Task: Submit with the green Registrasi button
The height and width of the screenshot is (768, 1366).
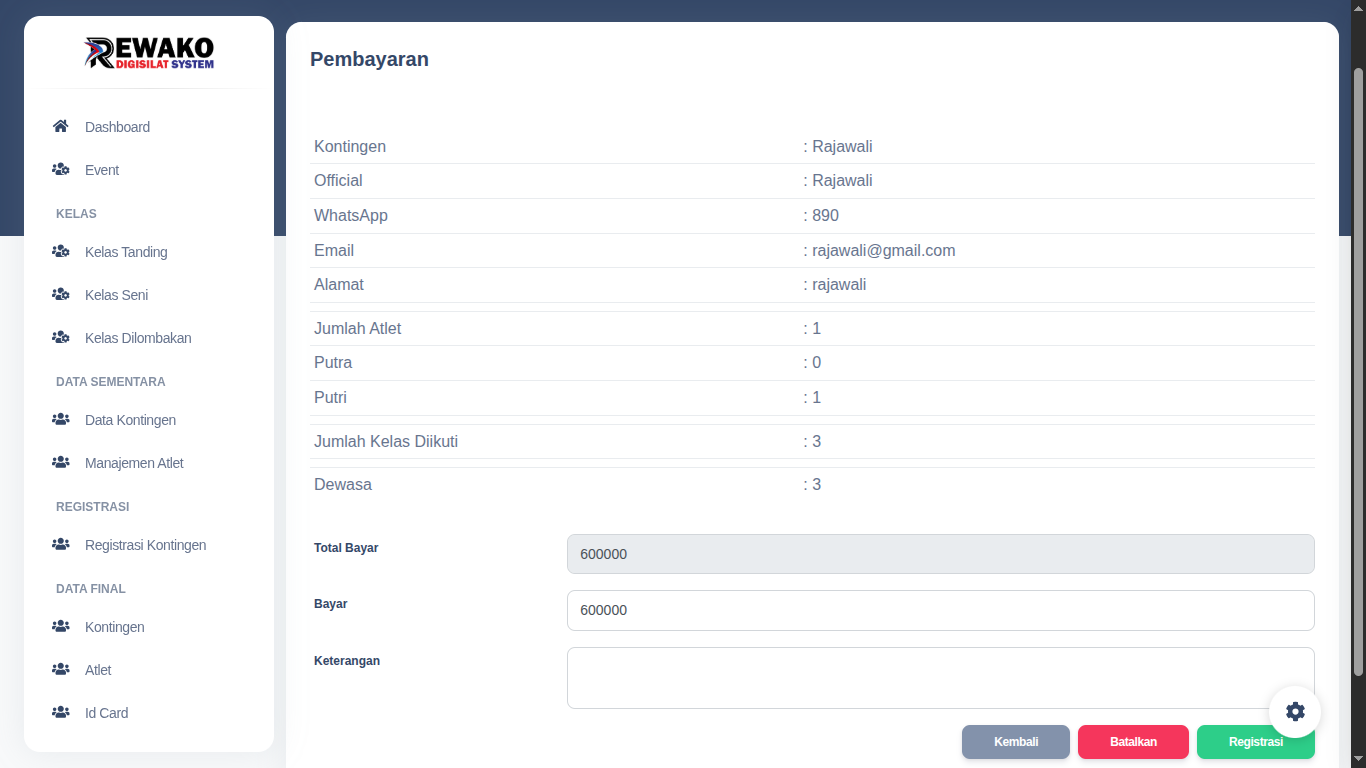Action: click(1255, 742)
